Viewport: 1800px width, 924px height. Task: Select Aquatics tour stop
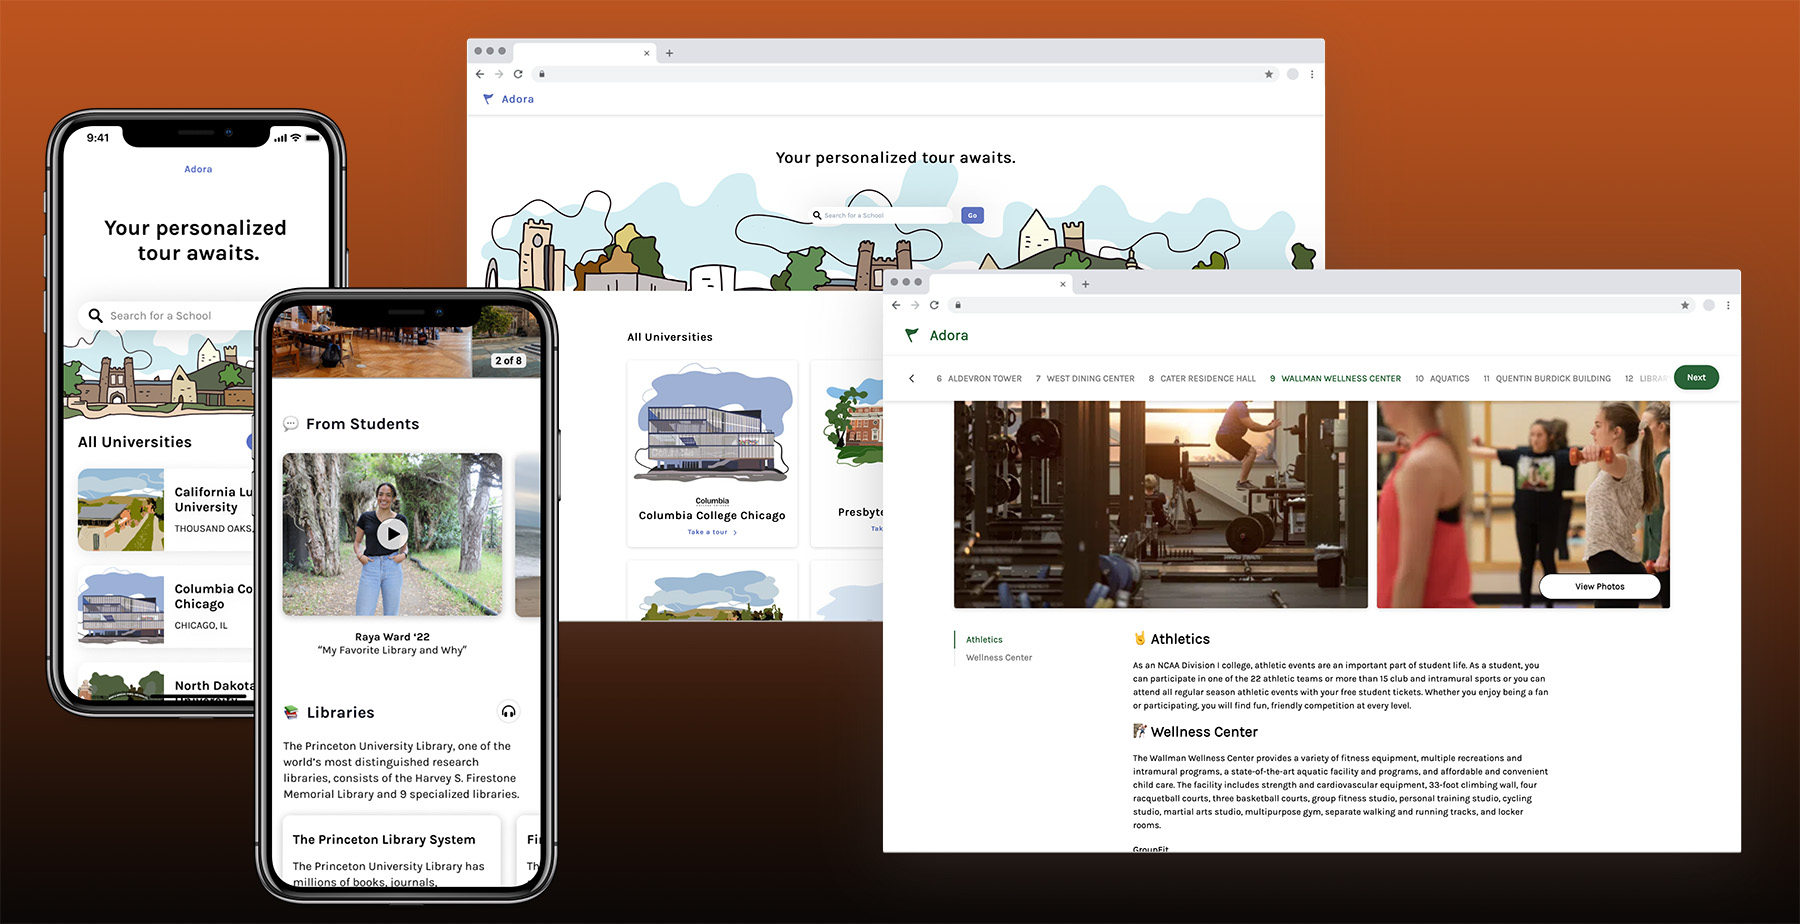pos(1442,379)
